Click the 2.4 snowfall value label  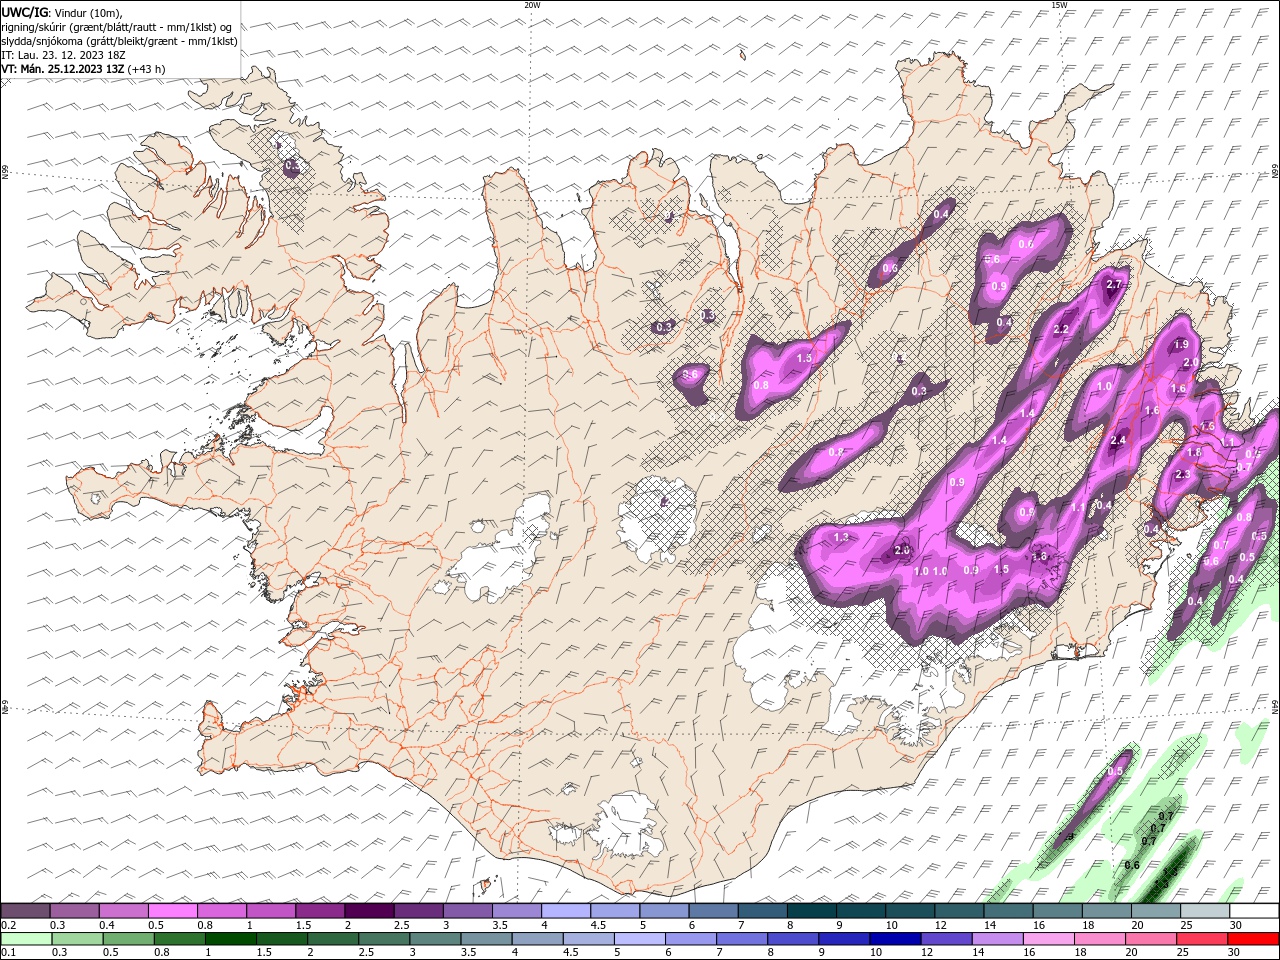[1119, 440]
